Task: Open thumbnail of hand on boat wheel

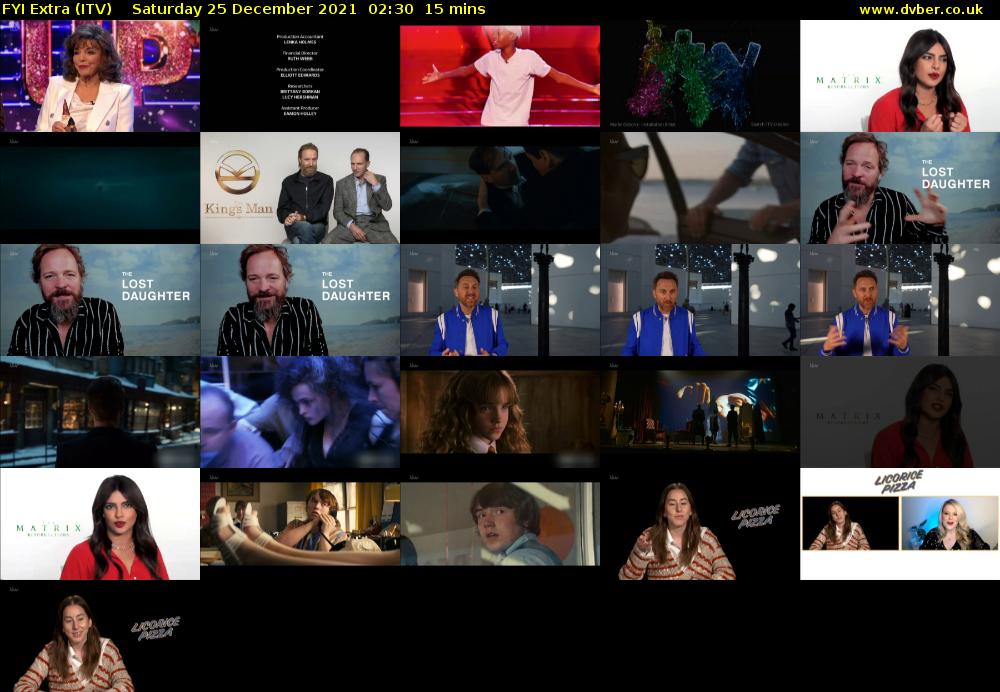Action: coord(700,188)
